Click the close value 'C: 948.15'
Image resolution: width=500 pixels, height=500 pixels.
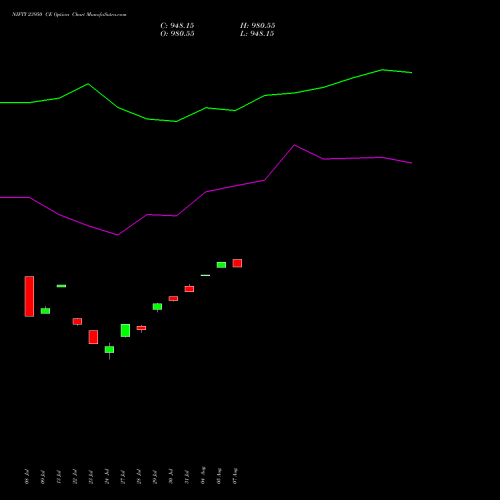177,26
